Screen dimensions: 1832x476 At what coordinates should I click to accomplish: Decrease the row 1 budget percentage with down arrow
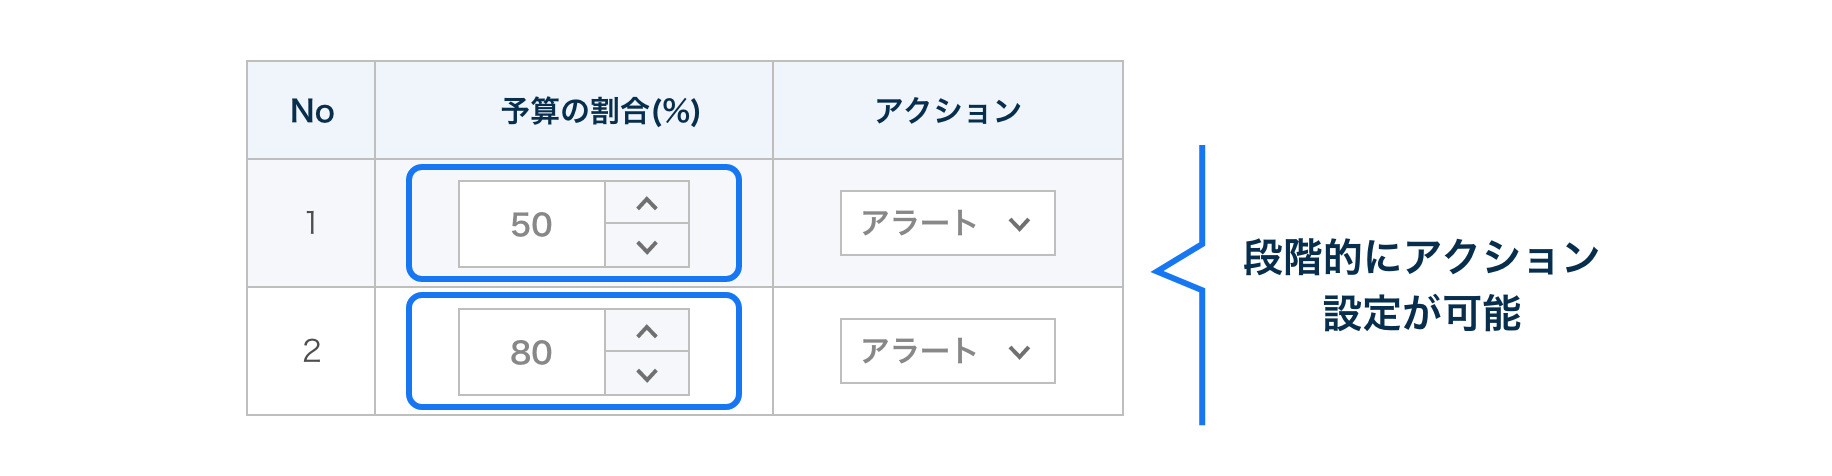(647, 246)
